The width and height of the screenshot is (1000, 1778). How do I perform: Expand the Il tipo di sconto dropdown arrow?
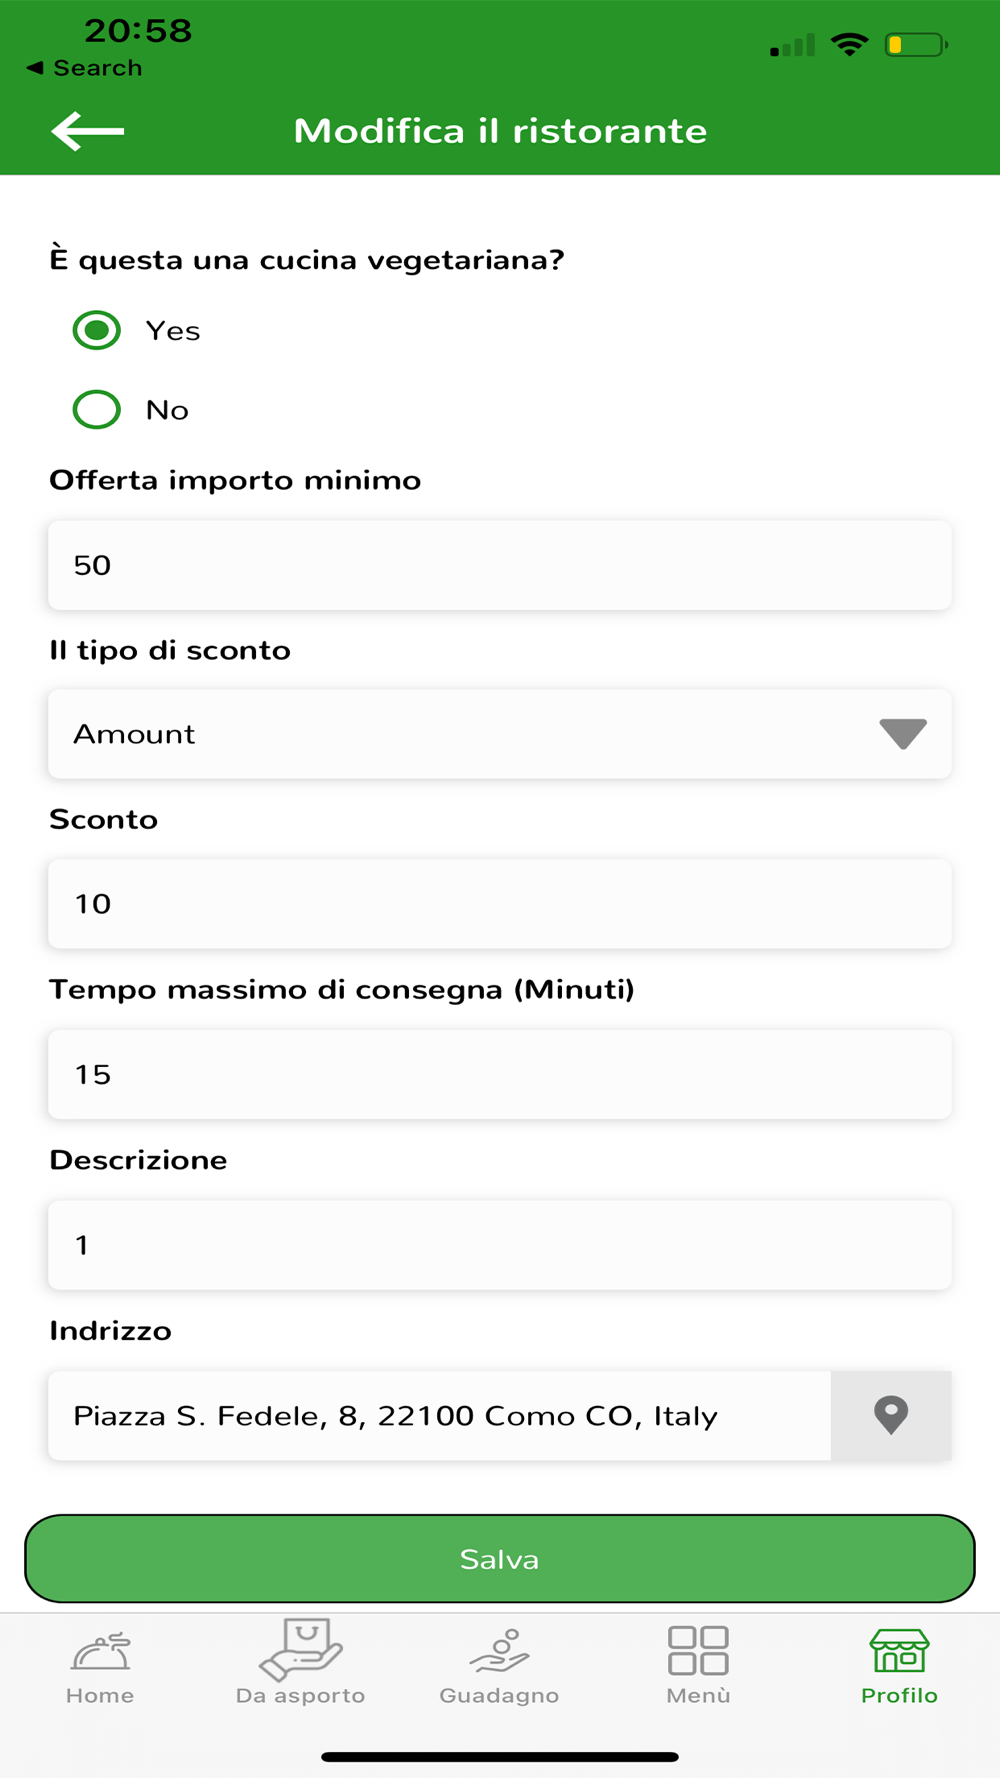[x=903, y=734]
